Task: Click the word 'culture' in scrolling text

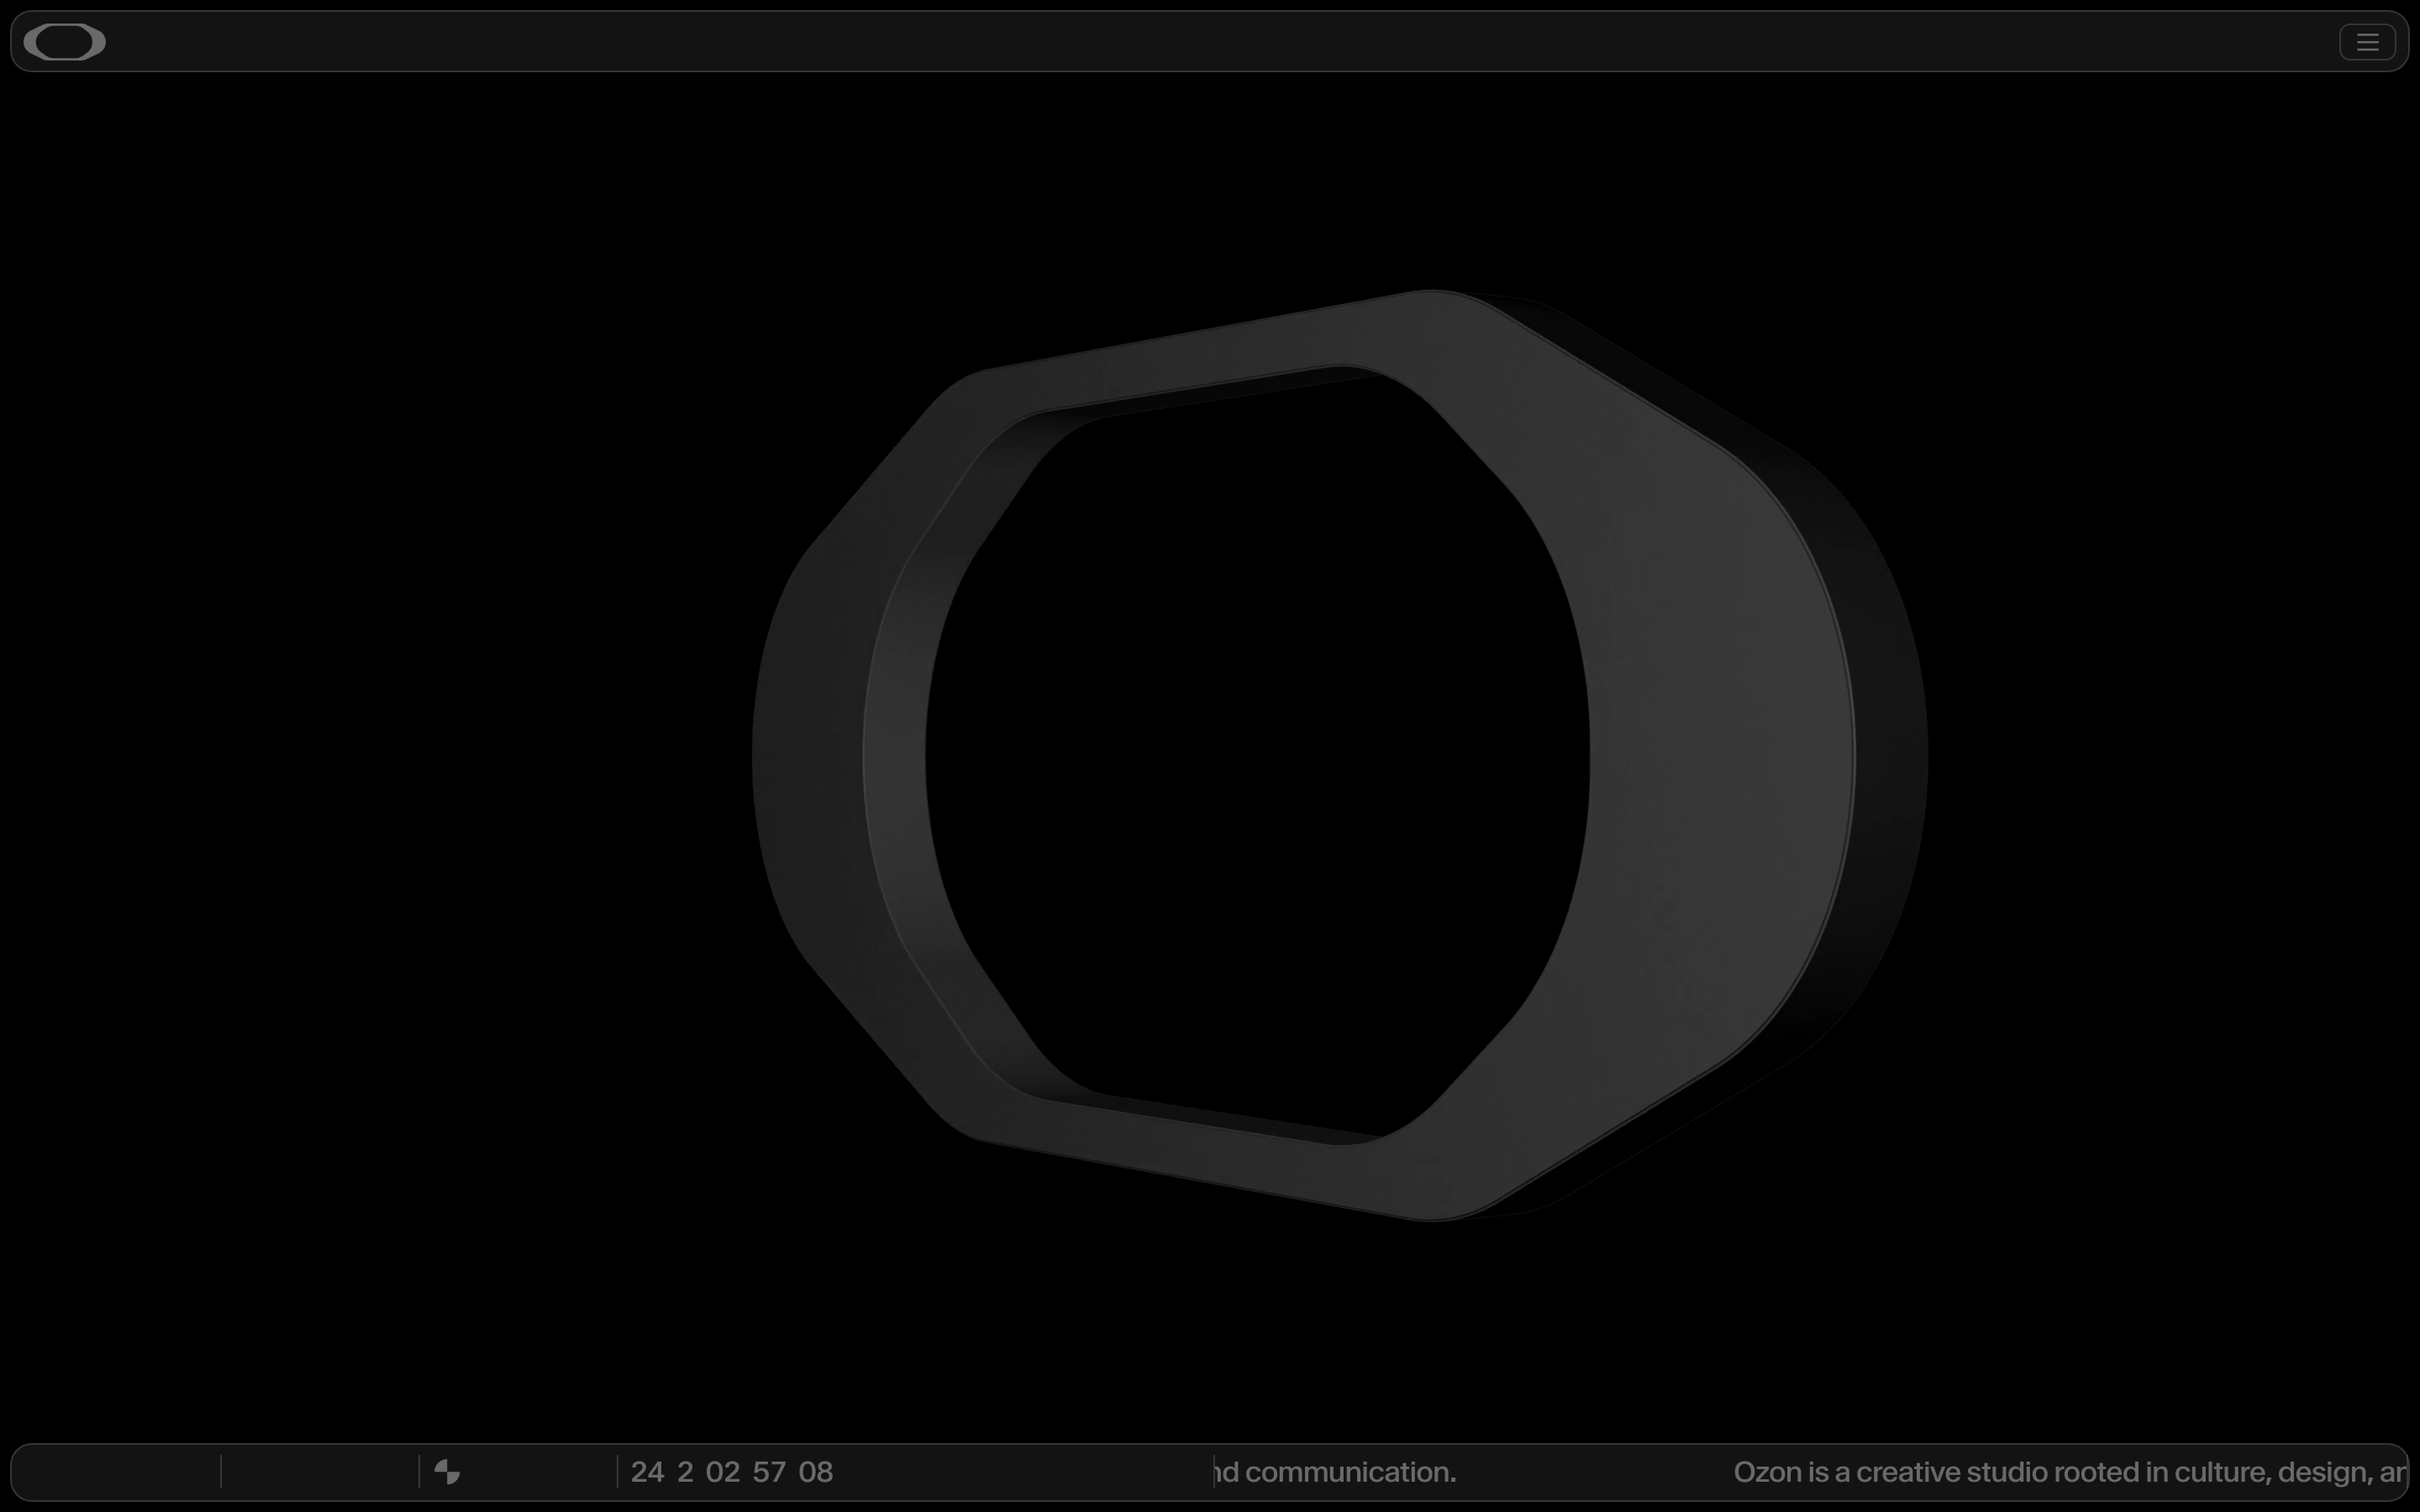Action: pyautogui.click(x=2221, y=1472)
